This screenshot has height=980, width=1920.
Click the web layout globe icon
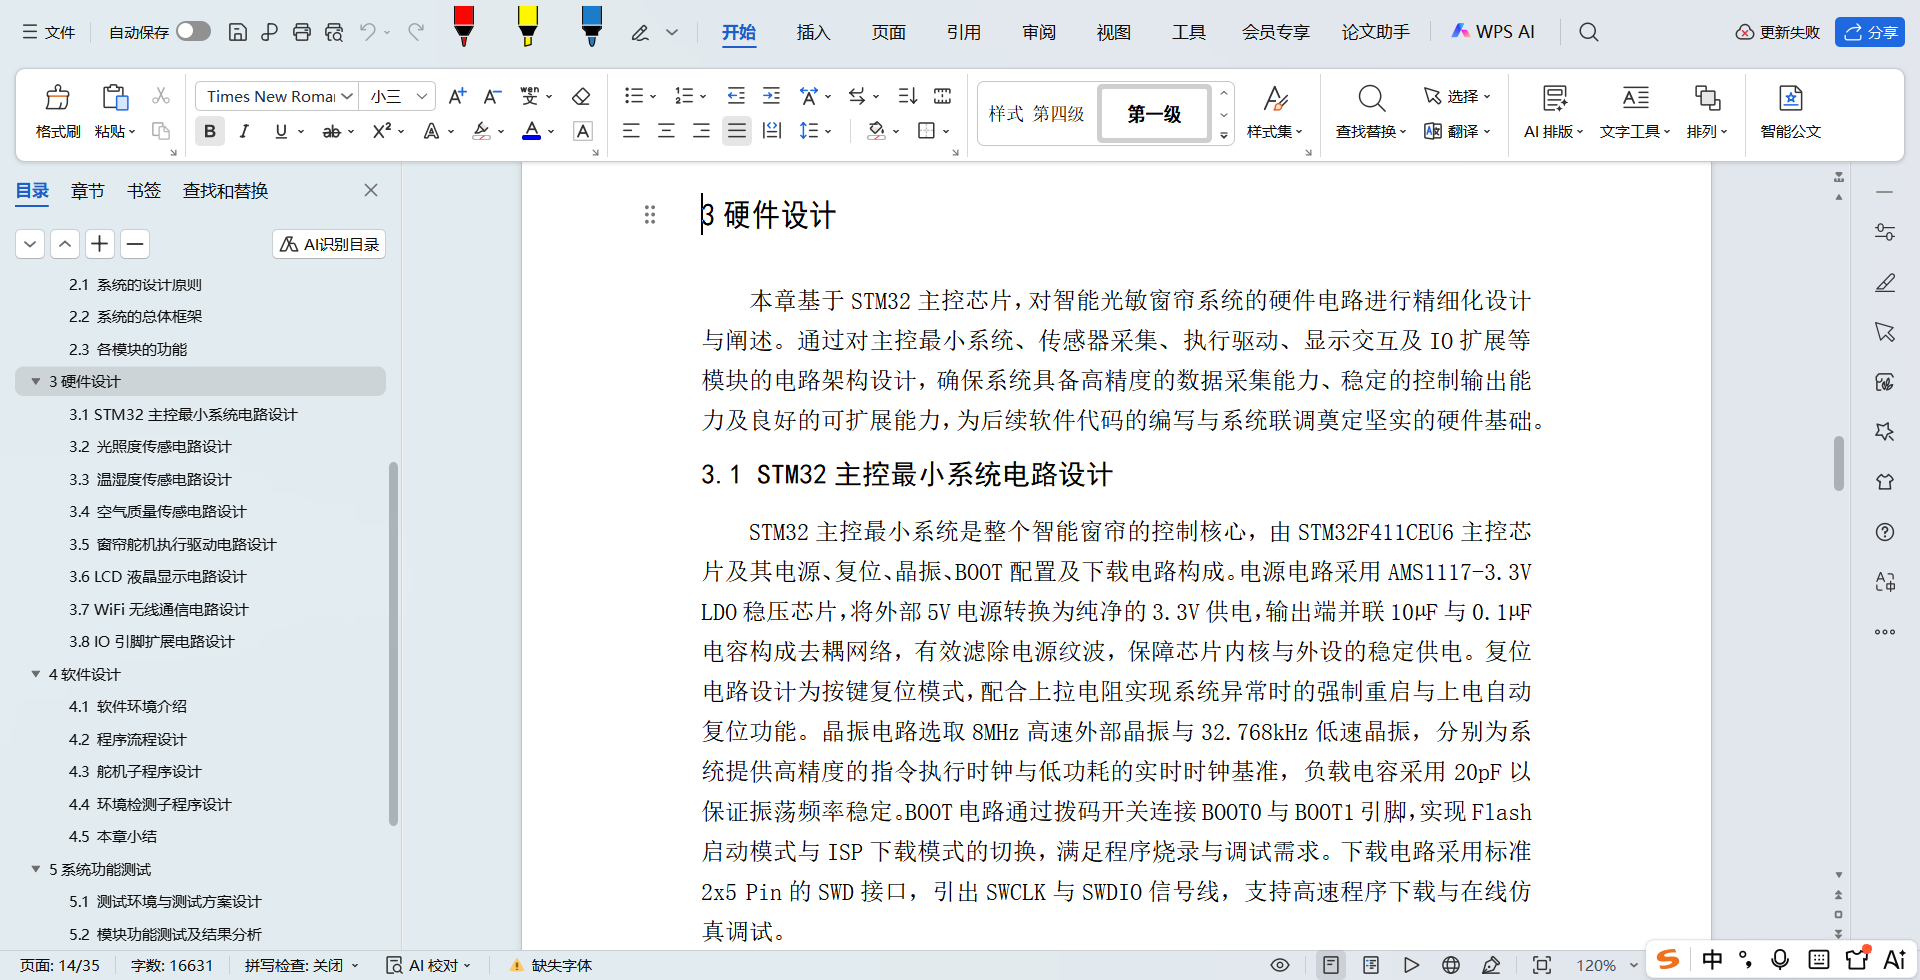click(1451, 965)
